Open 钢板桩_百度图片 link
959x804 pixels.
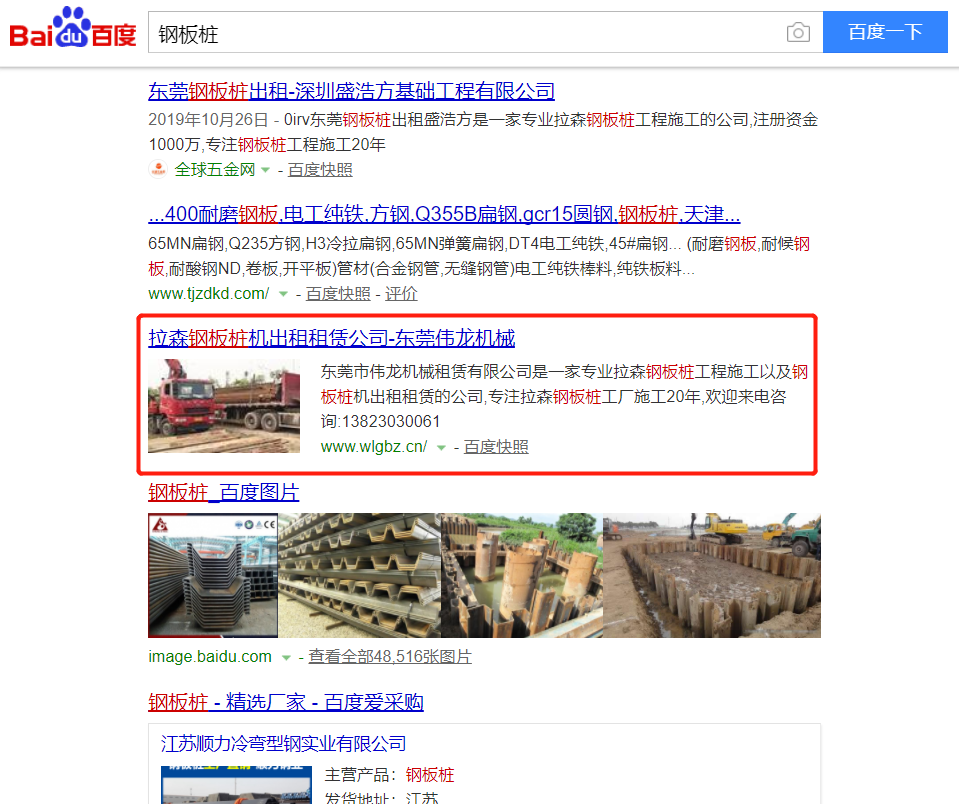click(x=223, y=492)
